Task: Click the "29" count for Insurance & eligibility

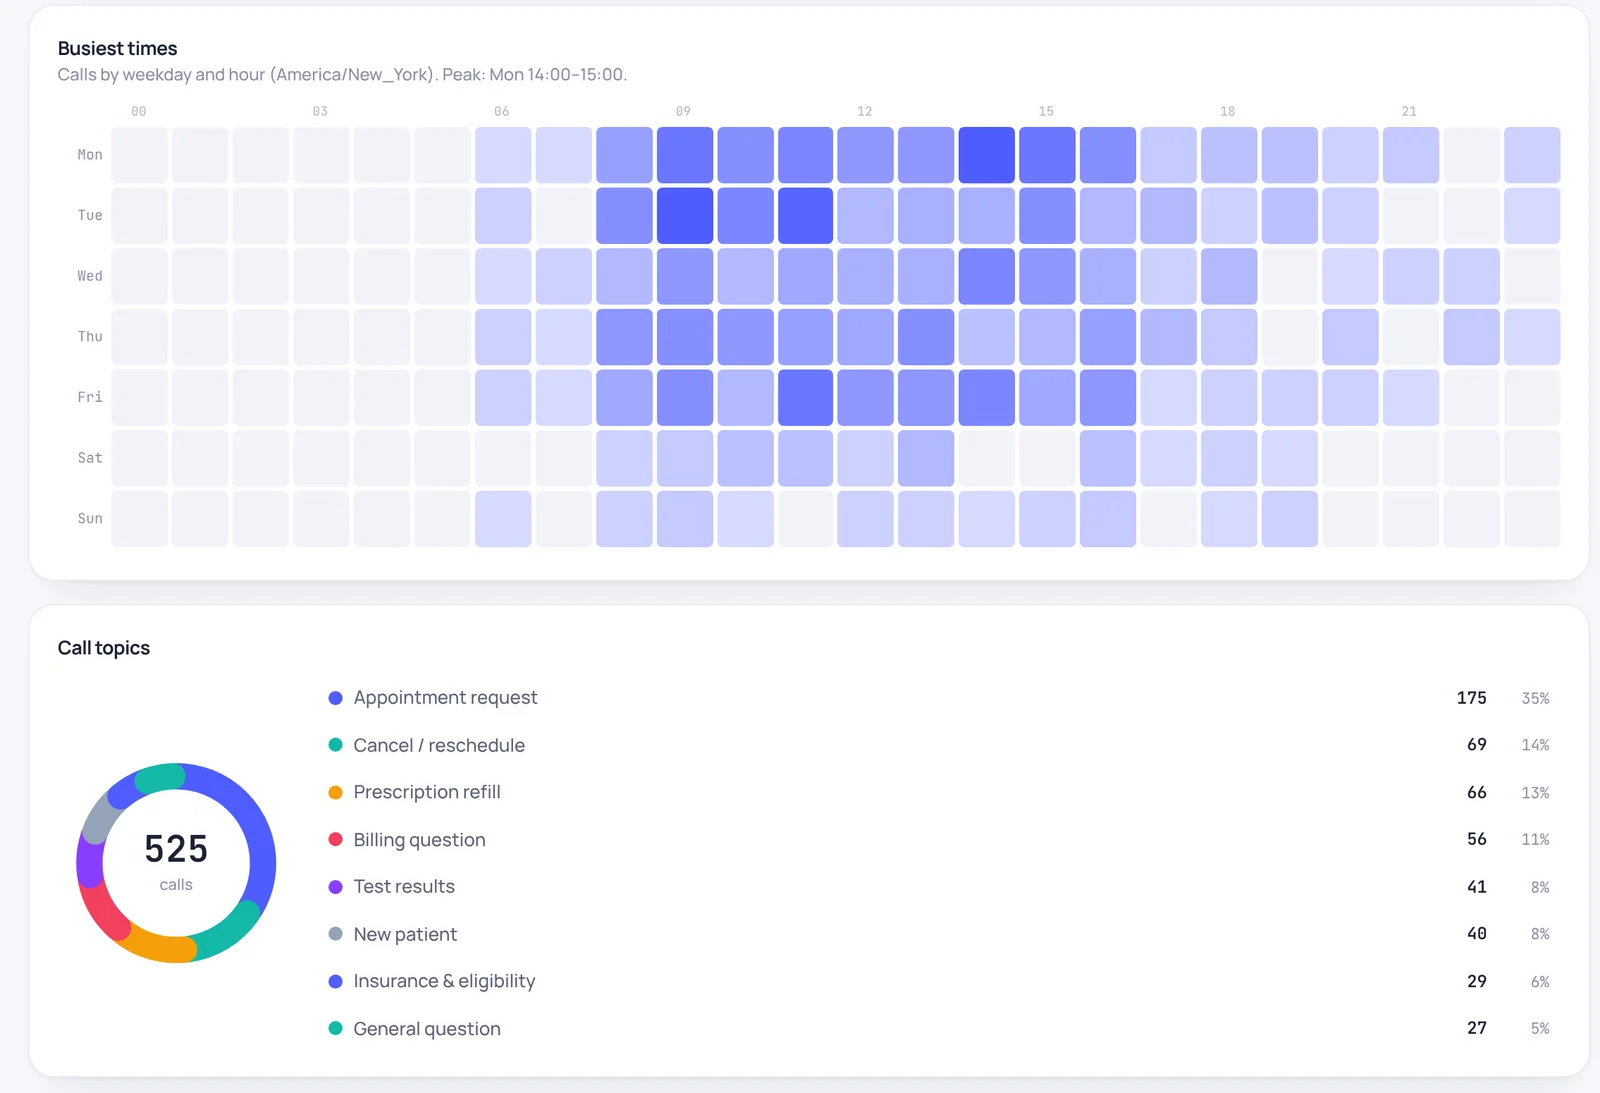Action: (1477, 982)
